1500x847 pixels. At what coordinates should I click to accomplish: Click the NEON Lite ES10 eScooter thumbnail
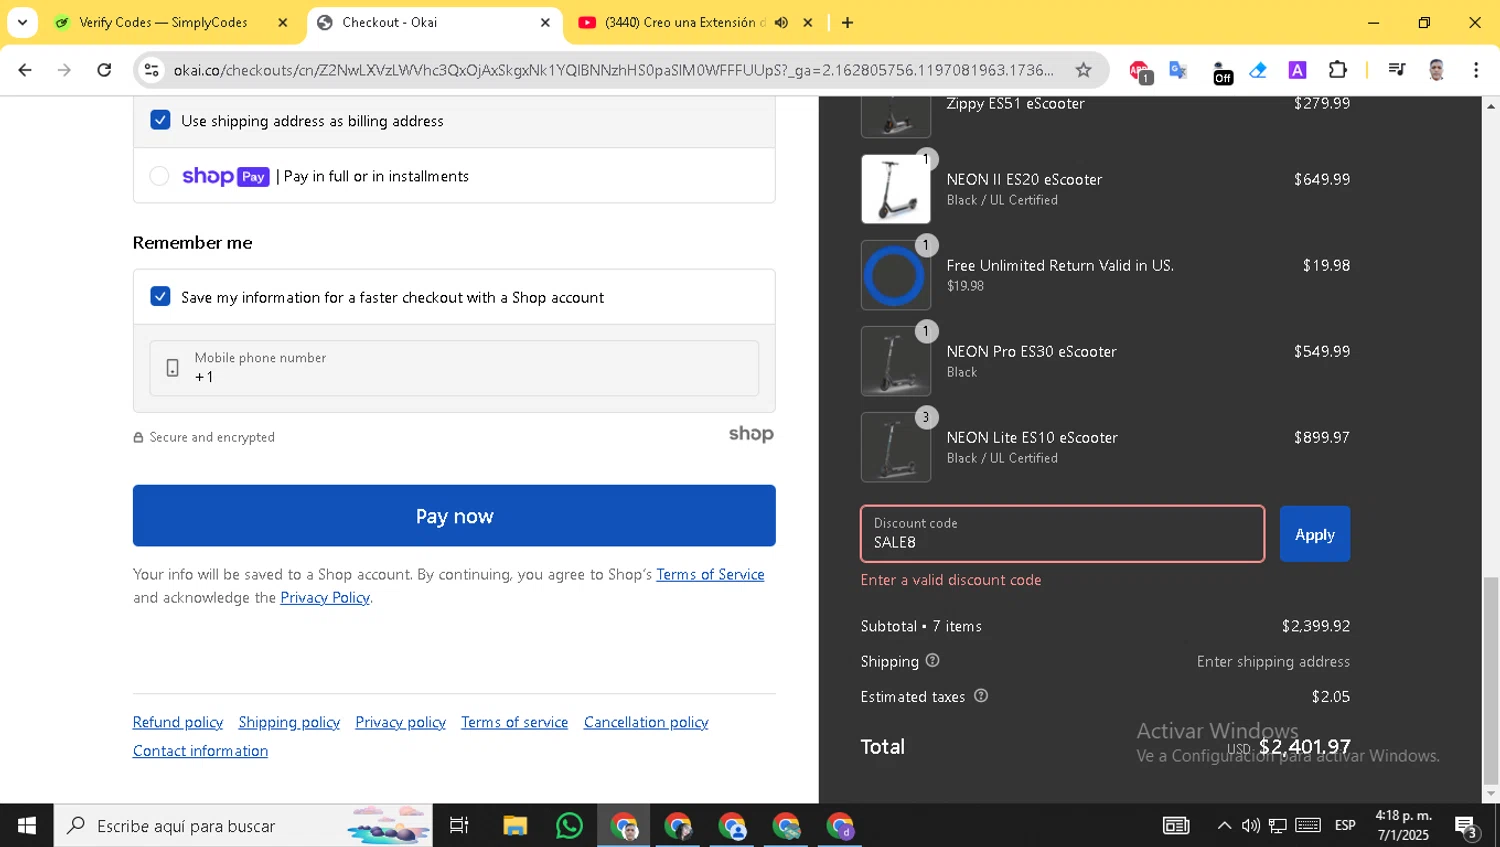tap(896, 447)
